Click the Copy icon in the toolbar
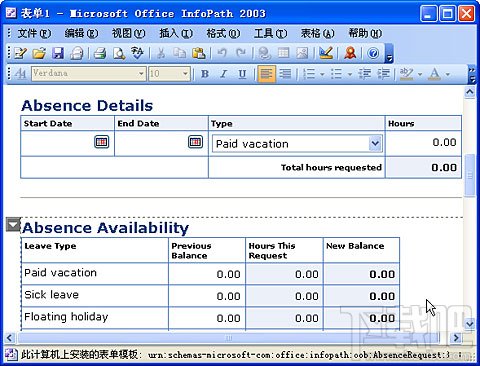Screen dimensions: 480x366 pyautogui.click(x=180, y=53)
